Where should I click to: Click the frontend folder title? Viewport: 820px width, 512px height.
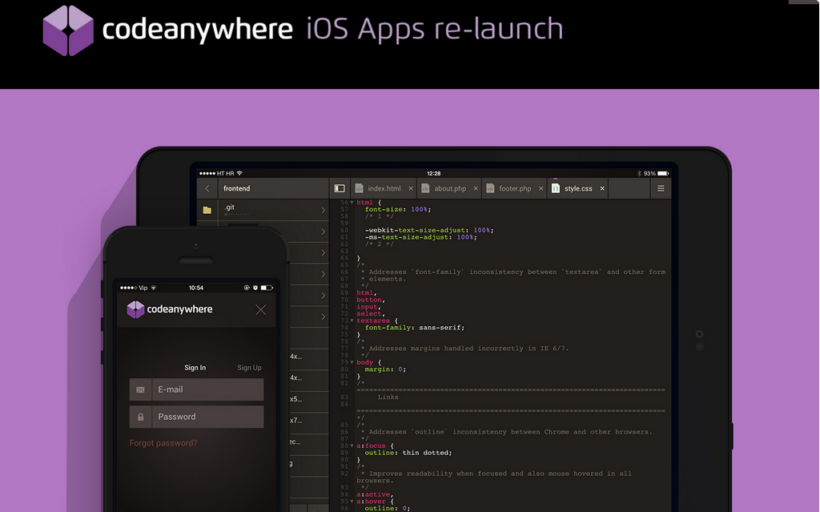click(237, 188)
